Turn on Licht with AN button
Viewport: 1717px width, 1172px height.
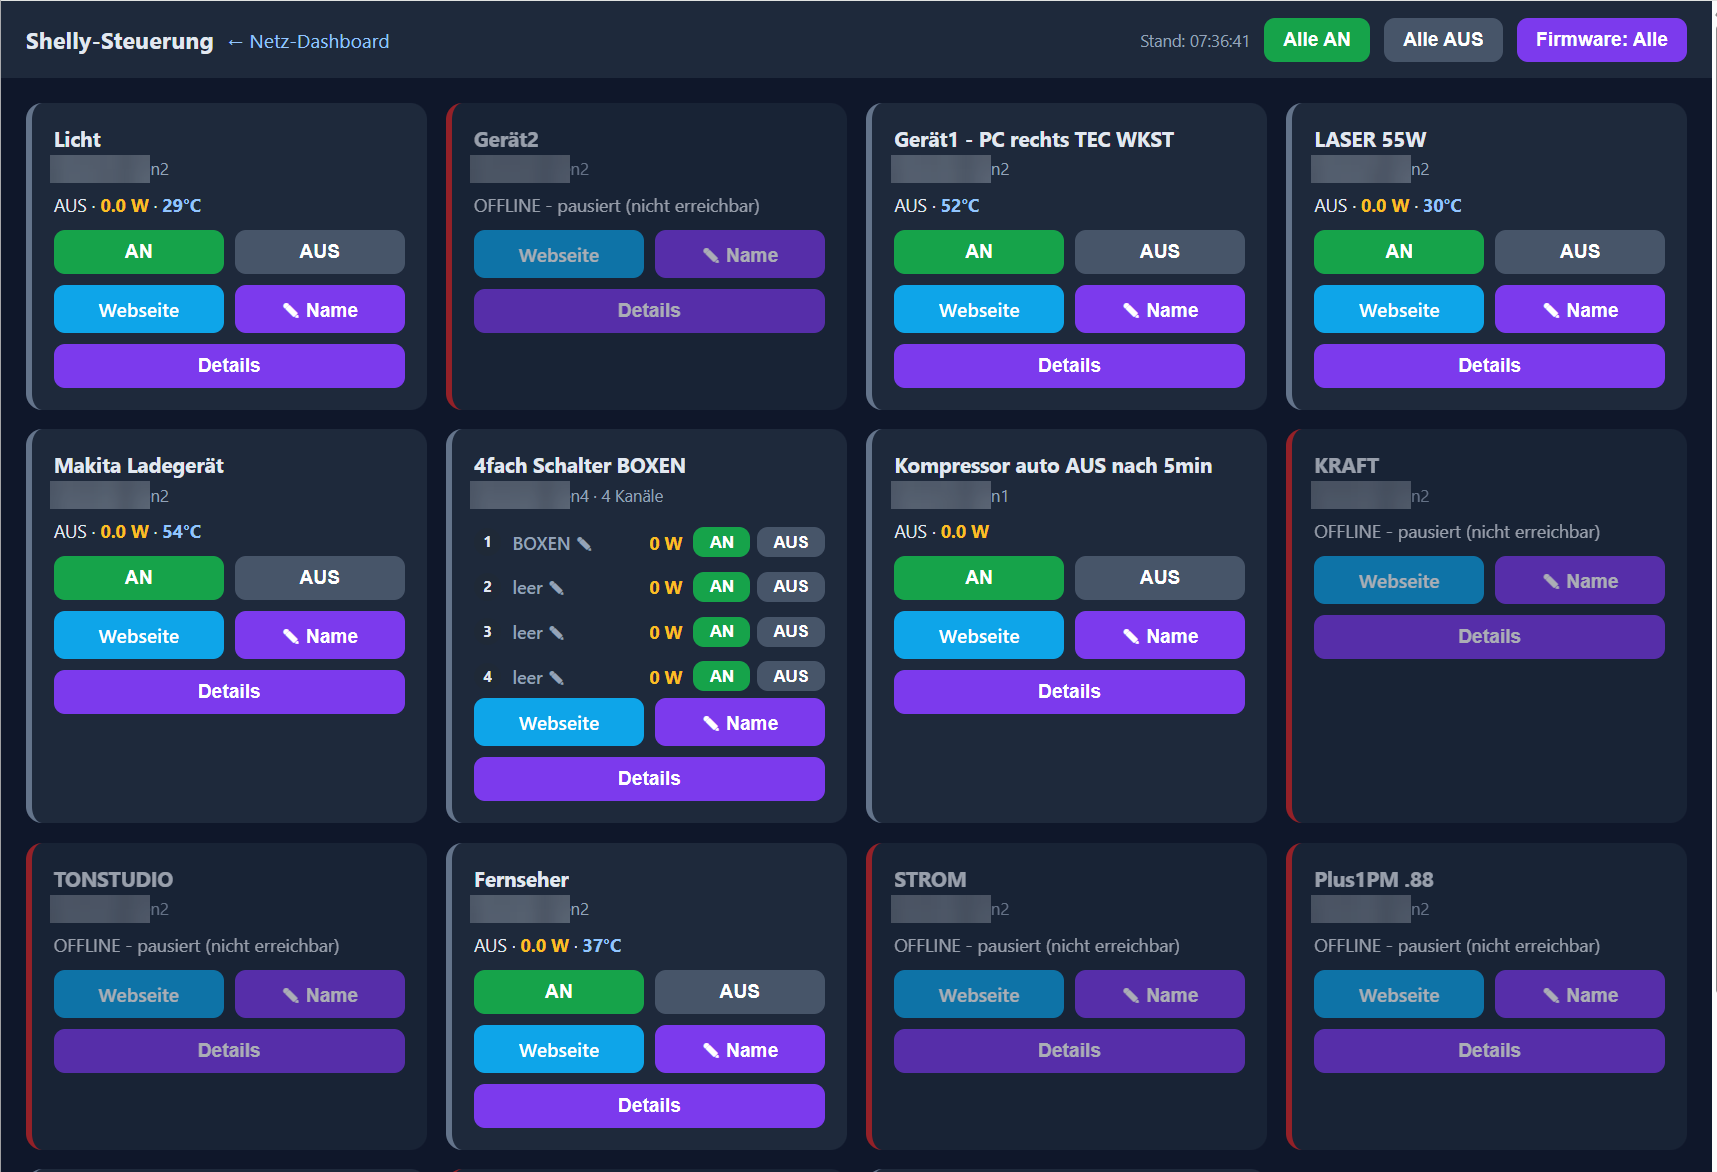coord(139,252)
